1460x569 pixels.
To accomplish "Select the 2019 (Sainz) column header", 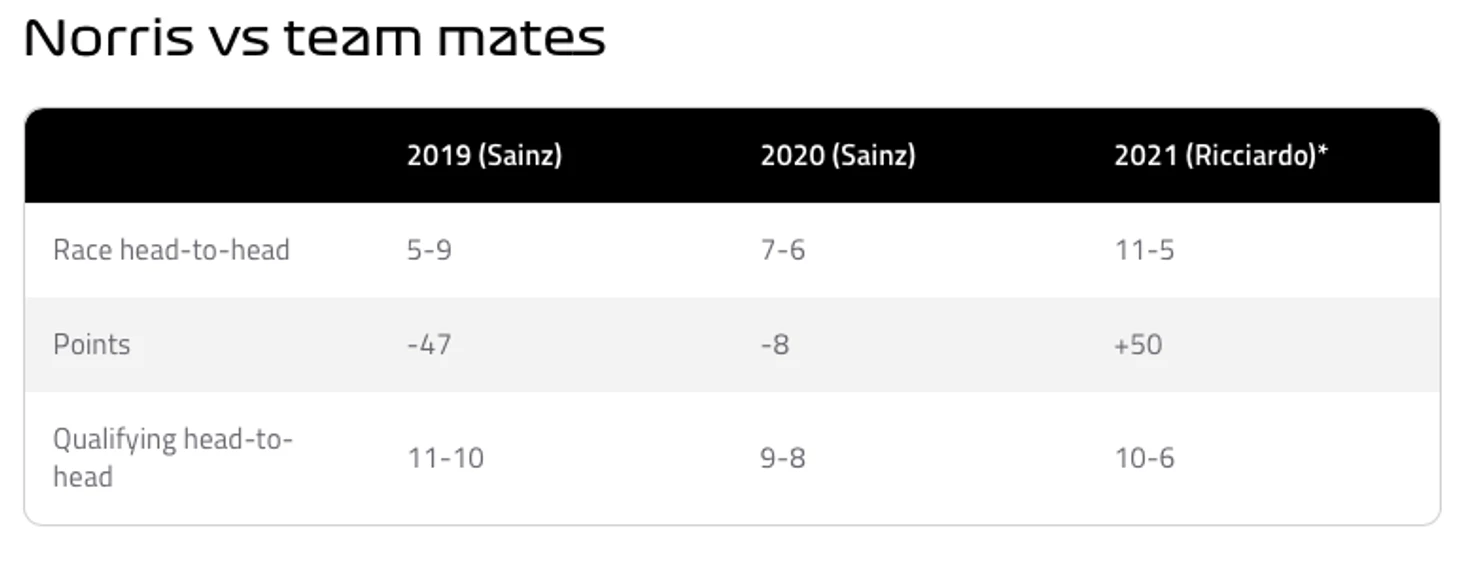I will [x=484, y=156].
